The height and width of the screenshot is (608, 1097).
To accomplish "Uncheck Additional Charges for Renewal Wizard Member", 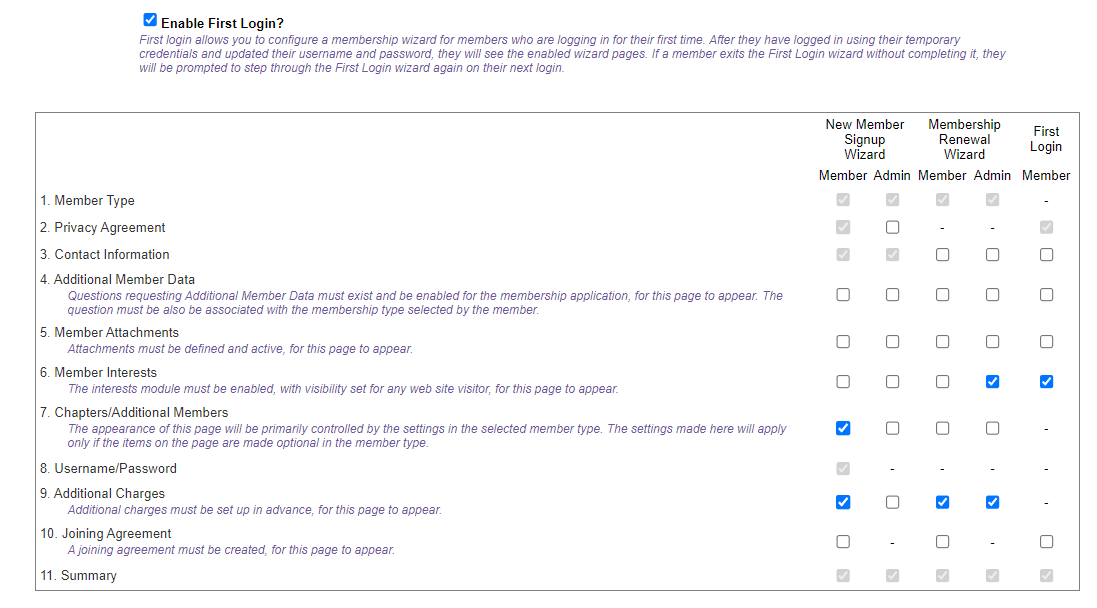I will (942, 502).
